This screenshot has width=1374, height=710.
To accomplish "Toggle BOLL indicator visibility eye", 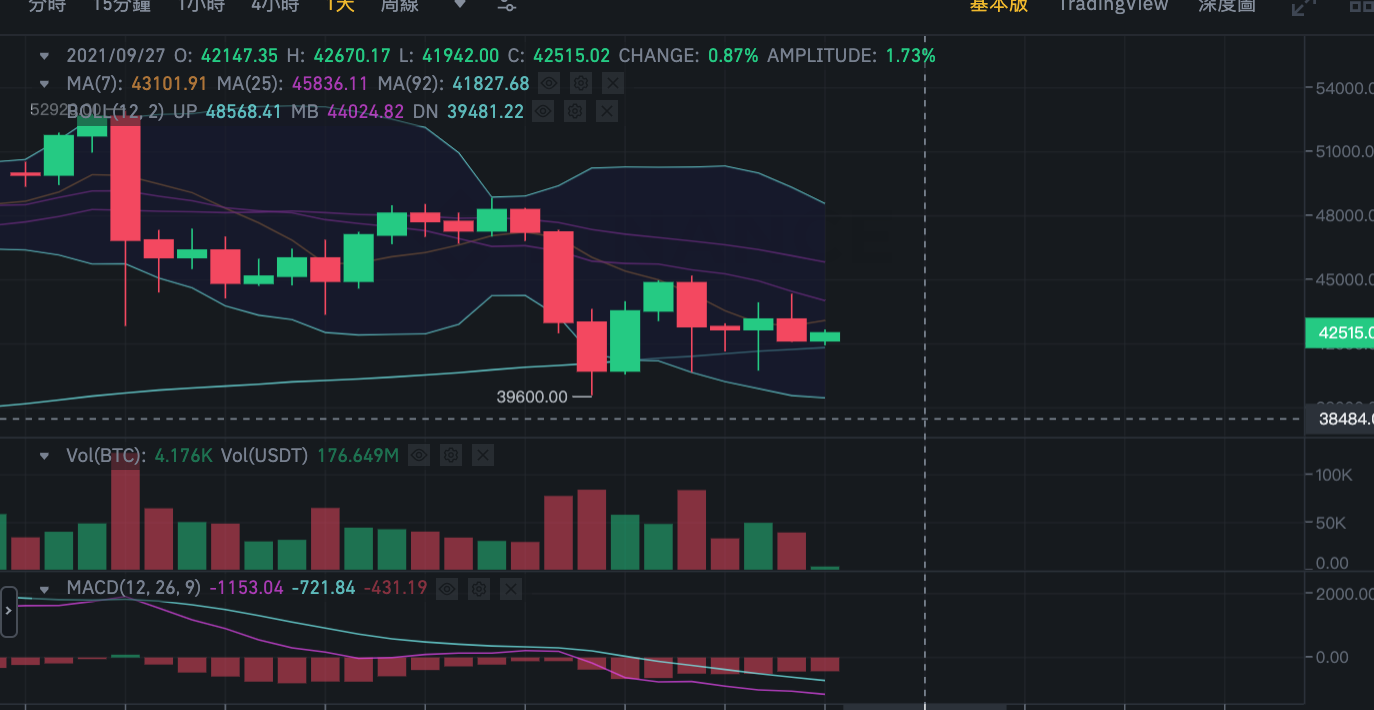I will [542, 111].
